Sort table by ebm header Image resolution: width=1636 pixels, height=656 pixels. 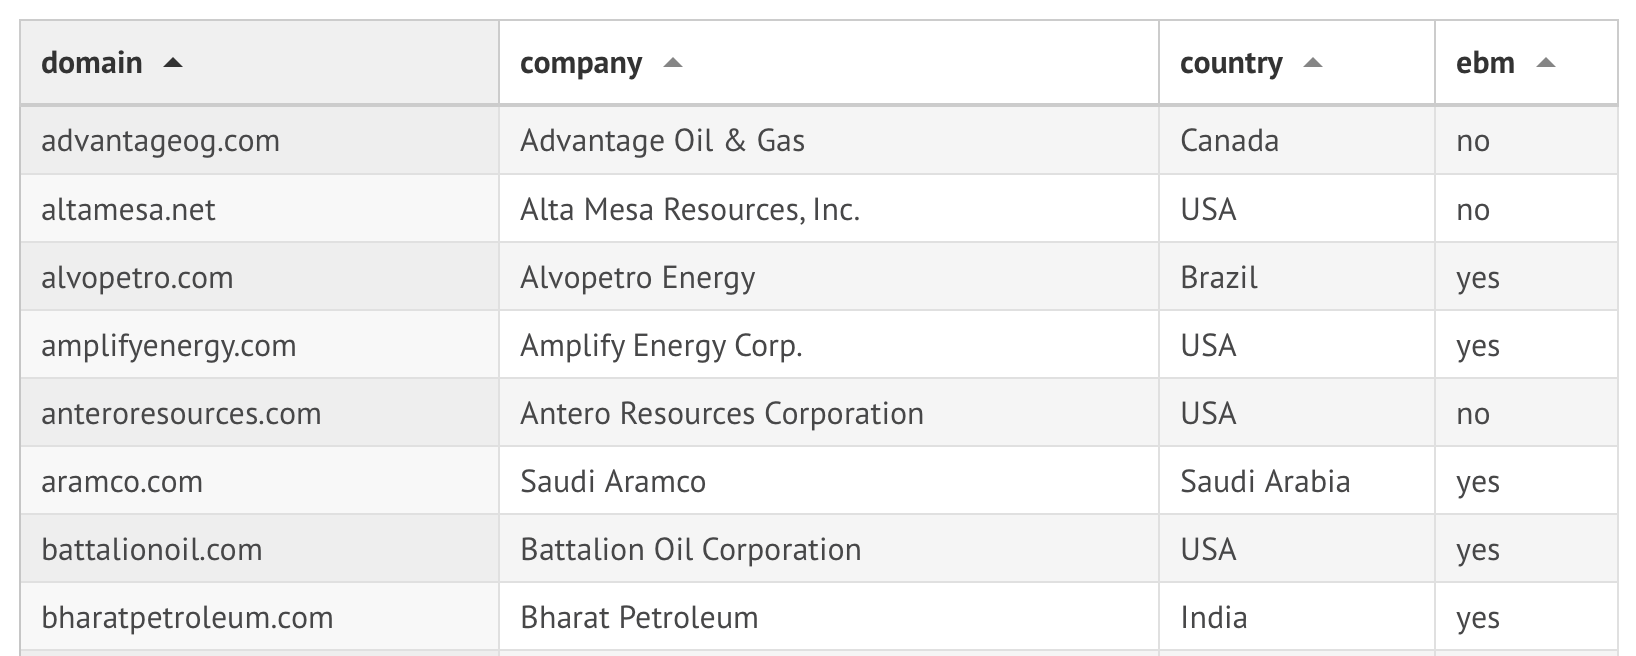tap(1485, 63)
